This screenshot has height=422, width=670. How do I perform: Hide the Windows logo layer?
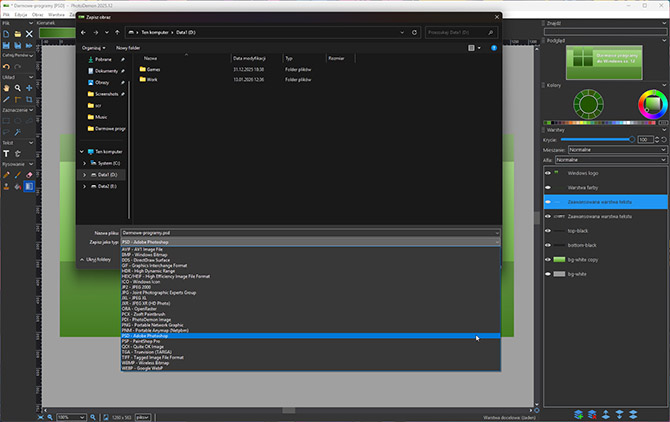pyautogui.click(x=548, y=173)
